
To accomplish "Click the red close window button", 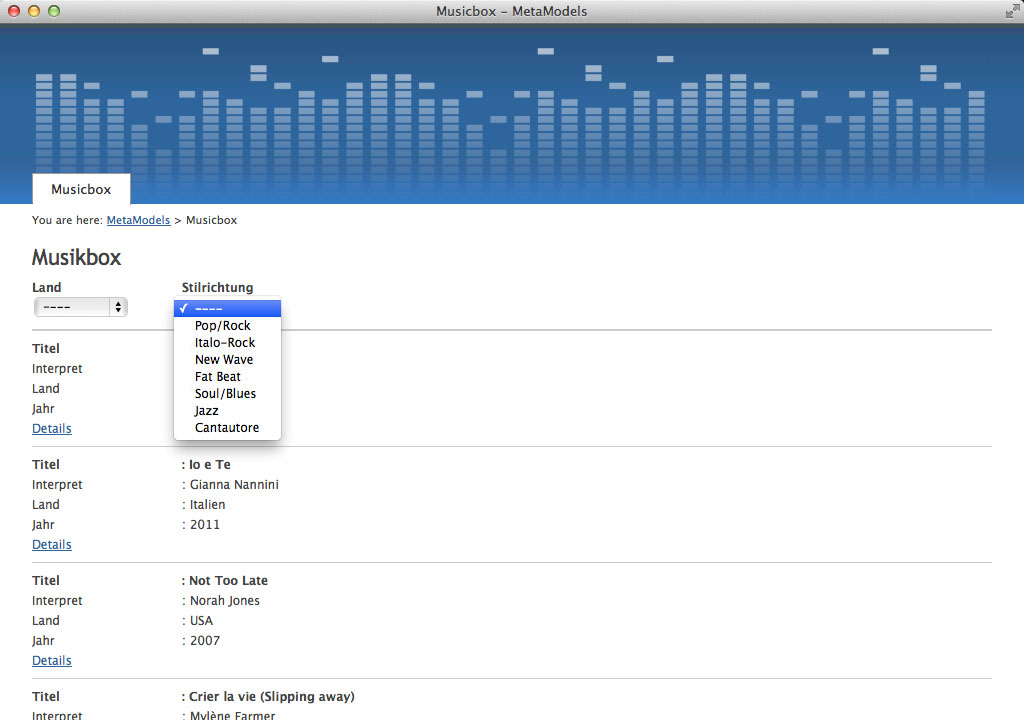I will pyautogui.click(x=14, y=11).
